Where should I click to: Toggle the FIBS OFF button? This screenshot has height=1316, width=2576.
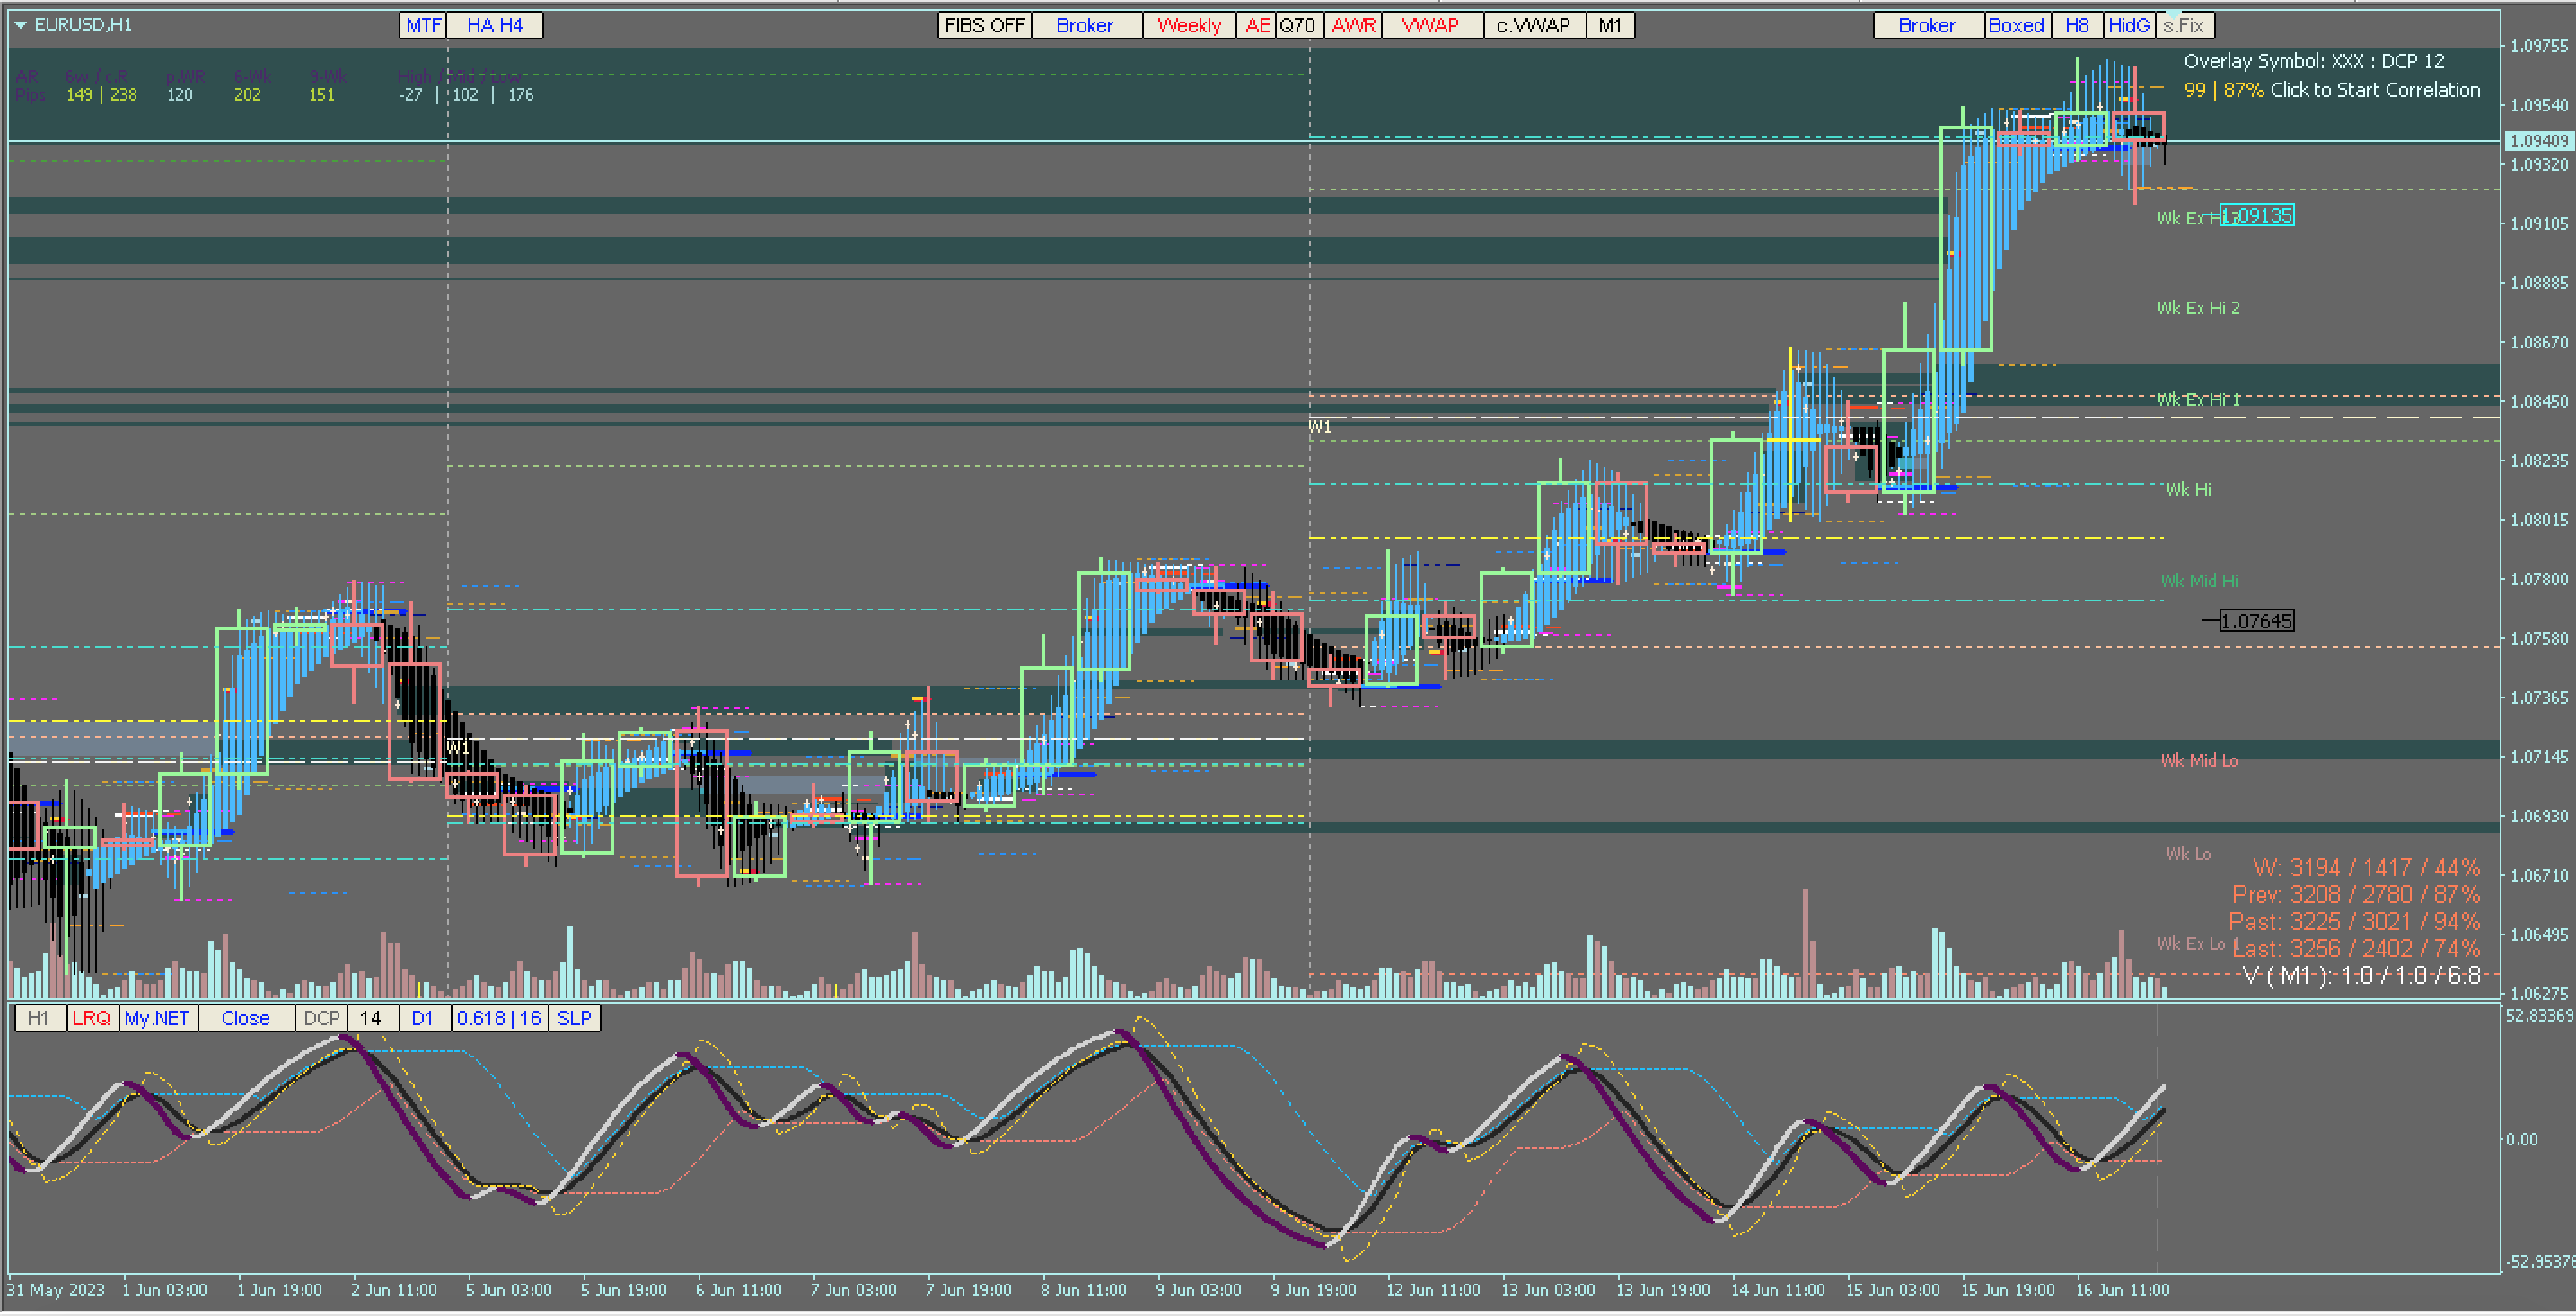point(984,25)
